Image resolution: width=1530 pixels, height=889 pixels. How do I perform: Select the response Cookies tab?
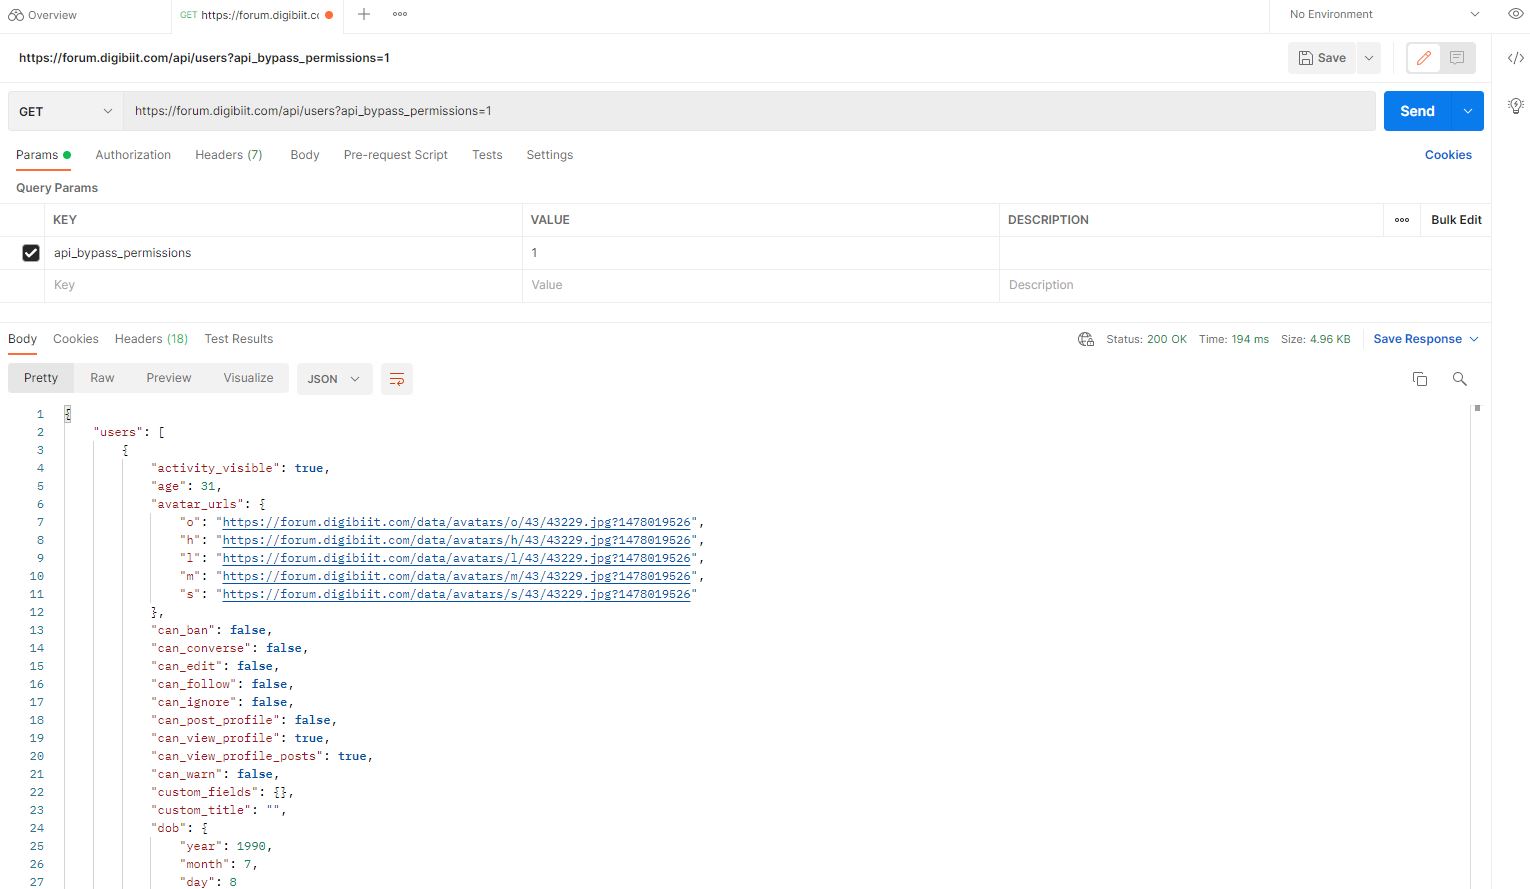pyautogui.click(x=76, y=339)
